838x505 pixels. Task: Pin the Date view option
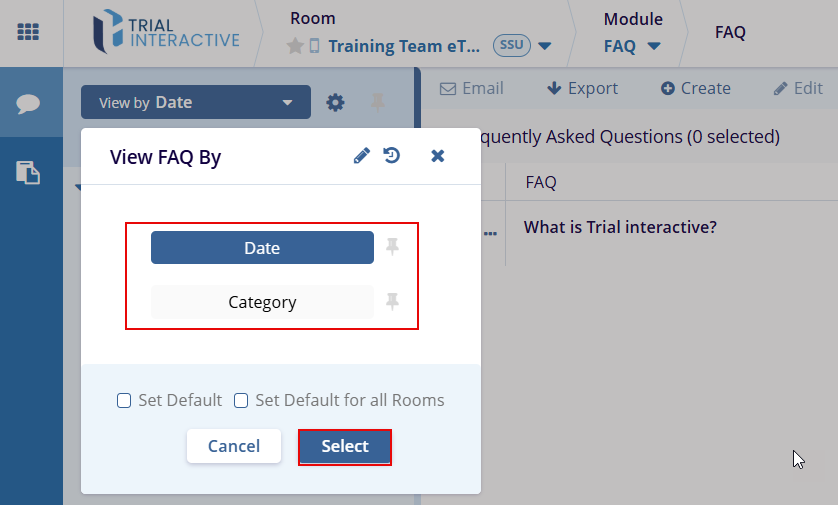coord(392,247)
